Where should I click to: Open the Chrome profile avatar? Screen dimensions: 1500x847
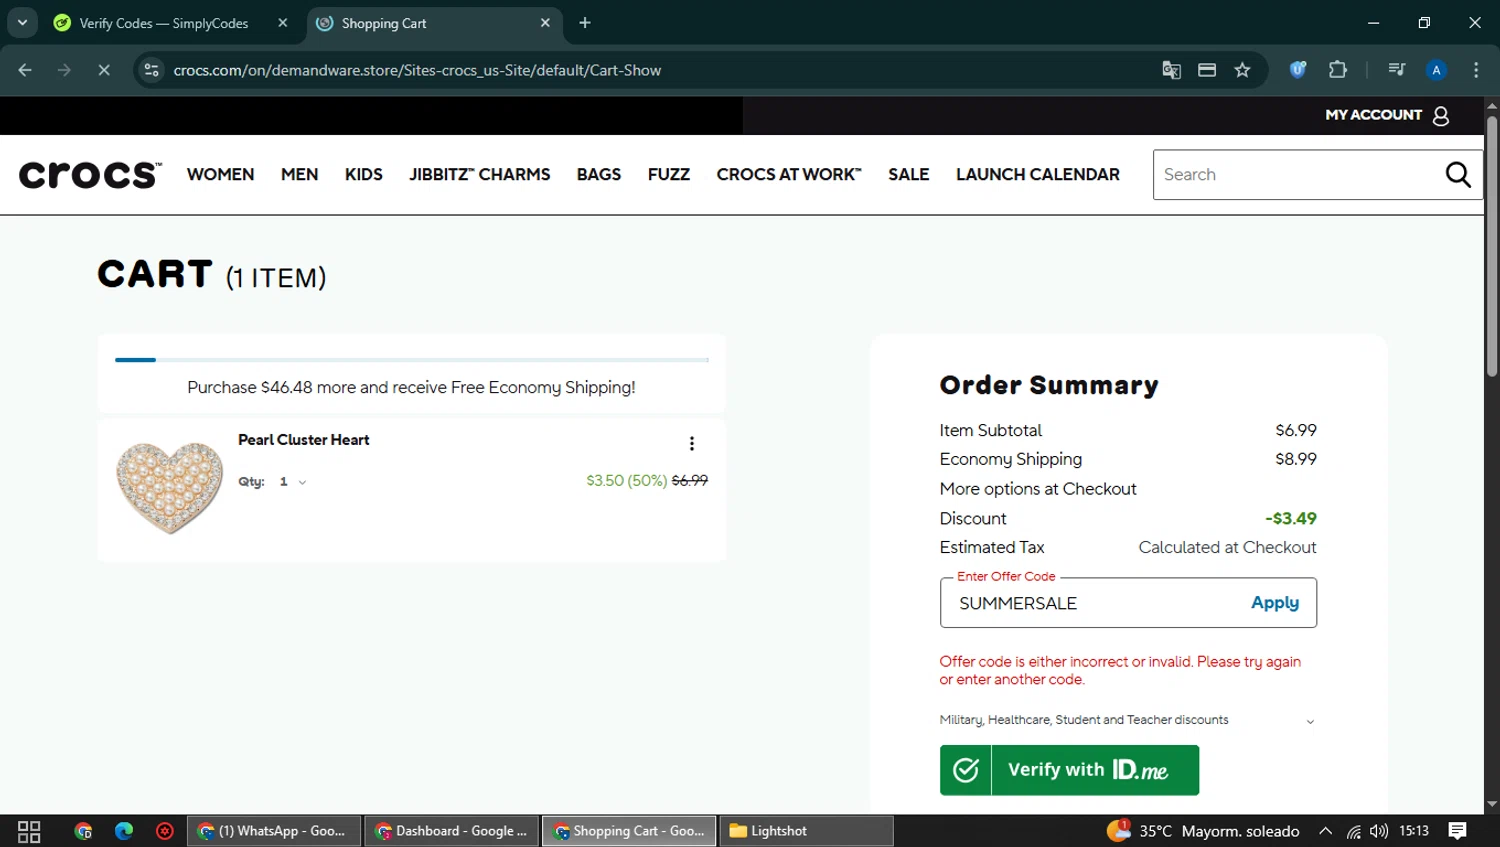point(1436,70)
